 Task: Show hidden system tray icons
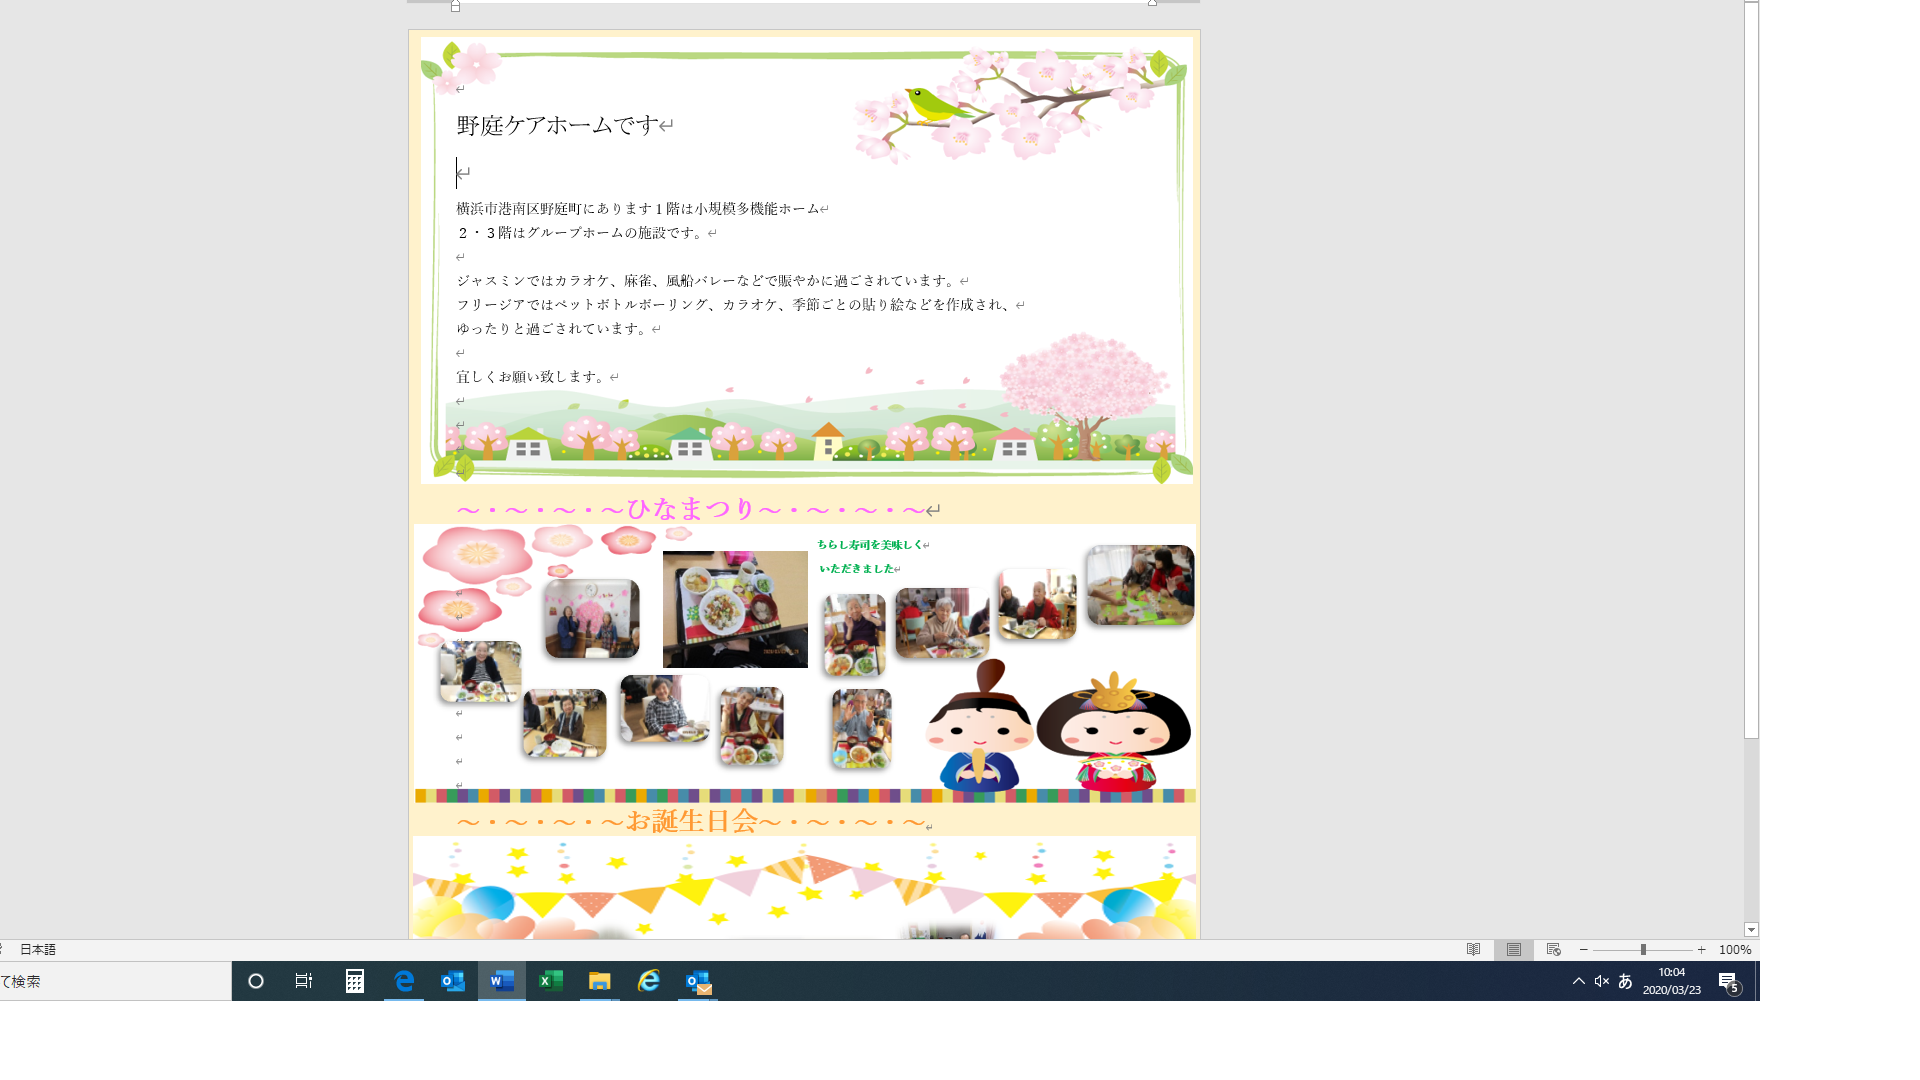tap(1578, 981)
